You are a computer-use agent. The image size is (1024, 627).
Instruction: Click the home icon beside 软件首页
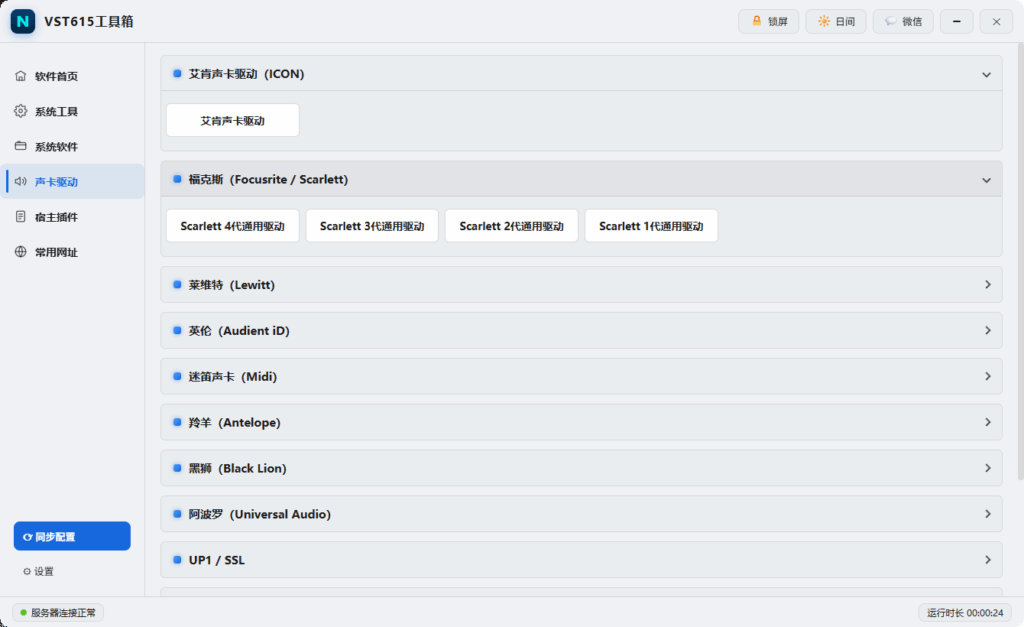(x=21, y=76)
